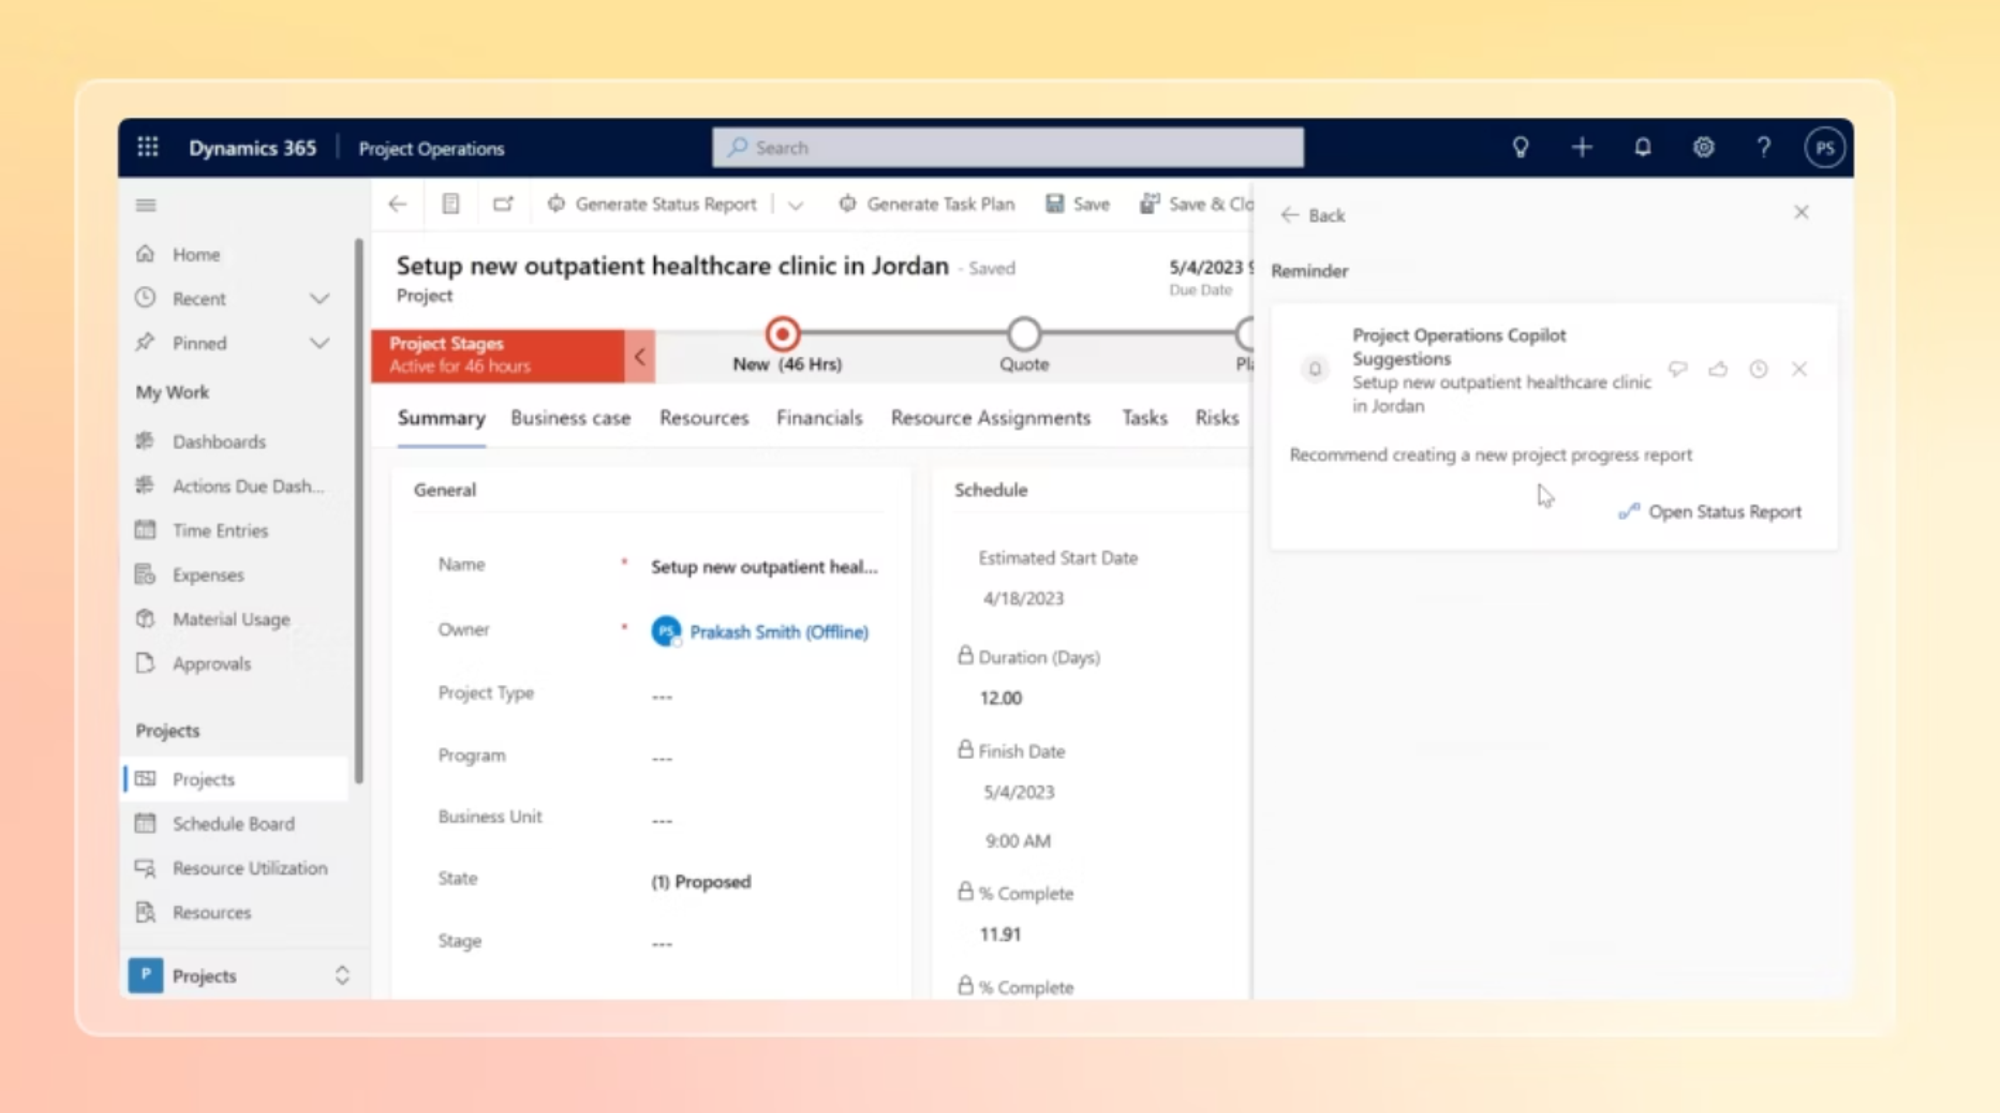Switch to the Risks tab
This screenshot has width=2000, height=1113.
[1217, 418]
